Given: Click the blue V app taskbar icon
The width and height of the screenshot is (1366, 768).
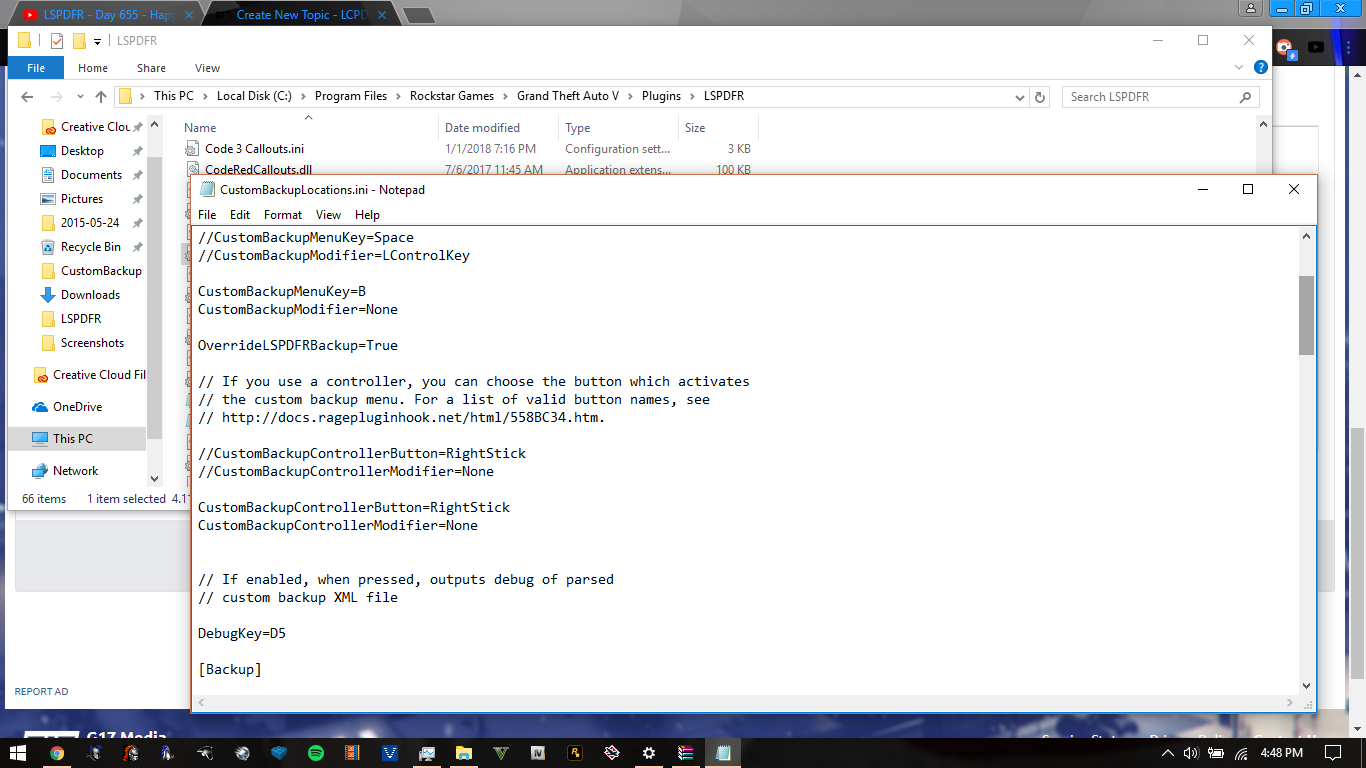Looking at the screenshot, I should tap(390, 753).
